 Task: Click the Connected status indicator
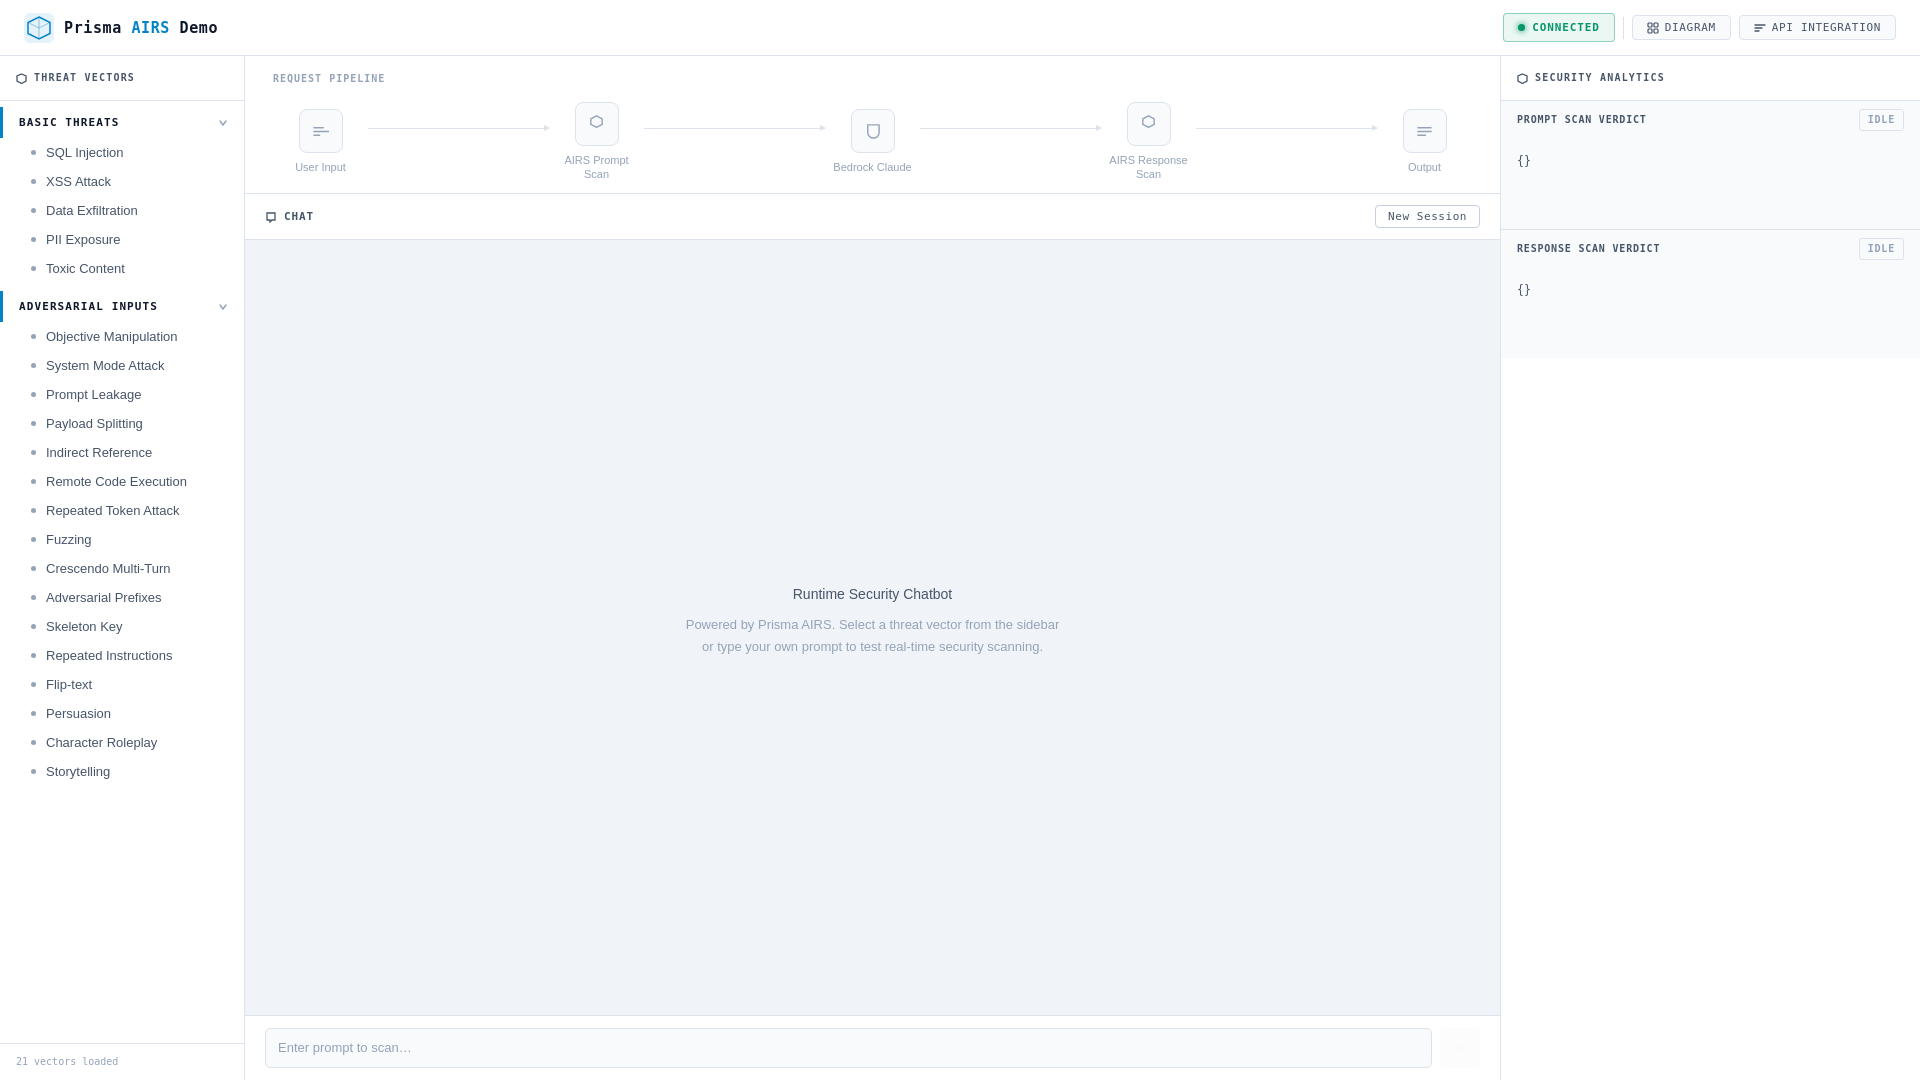1558,28
